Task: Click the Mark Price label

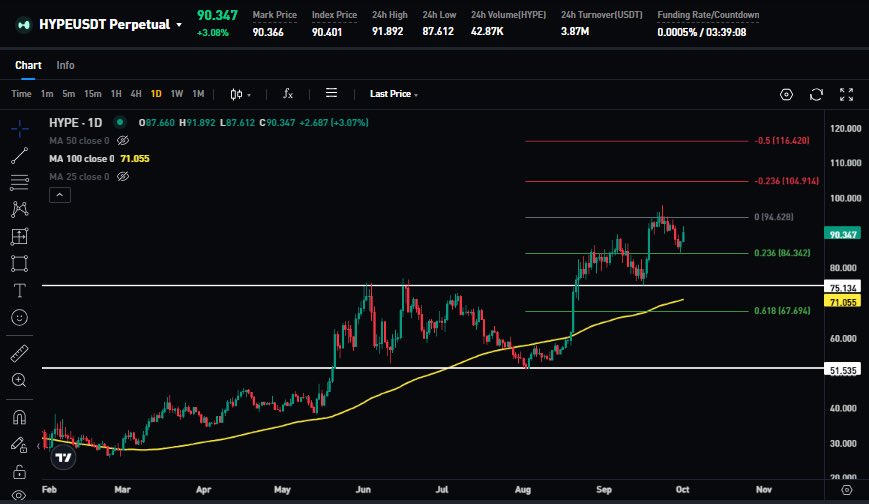Action: click(274, 15)
